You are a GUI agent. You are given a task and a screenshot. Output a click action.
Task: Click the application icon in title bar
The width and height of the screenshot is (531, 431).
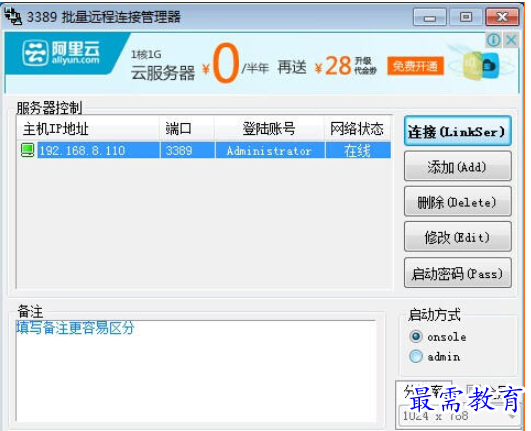click(x=13, y=16)
